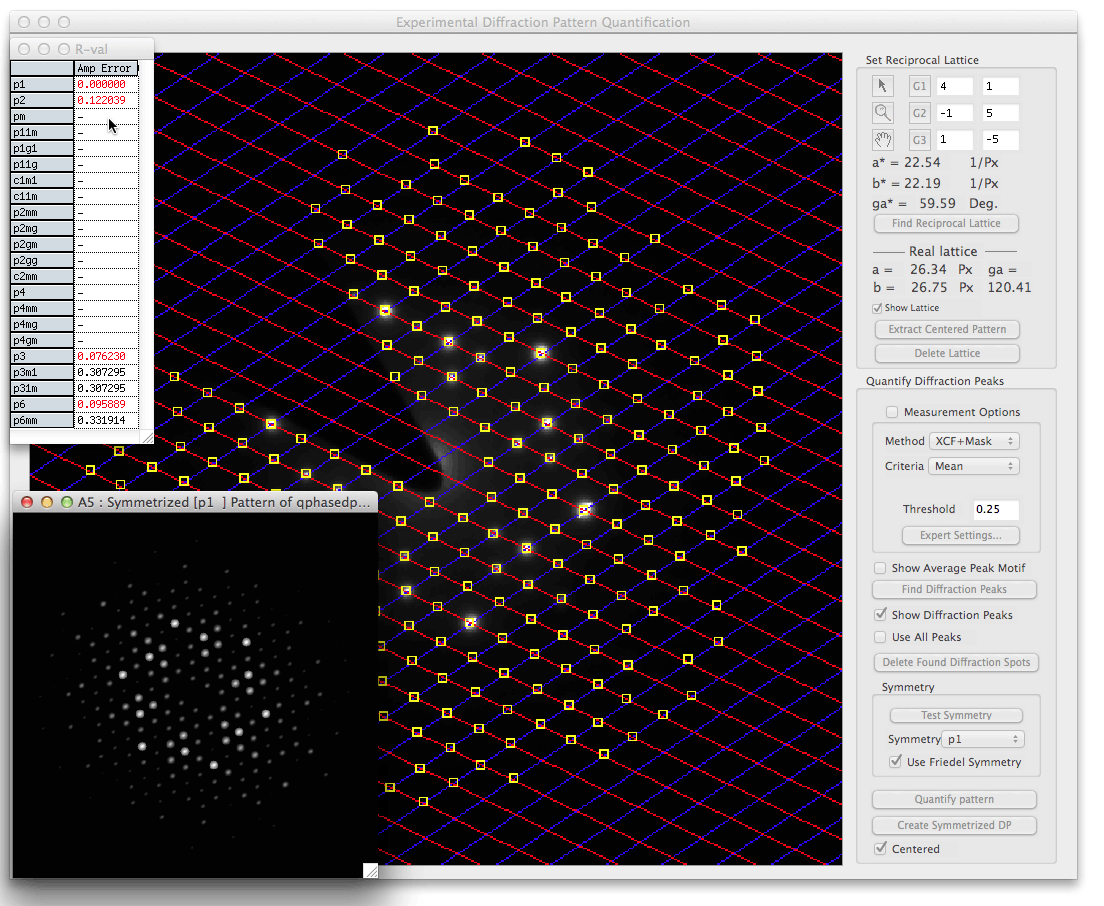Viewport: 1104px width, 906px height.
Task: Select the p2gg row header
Action: coord(42,260)
